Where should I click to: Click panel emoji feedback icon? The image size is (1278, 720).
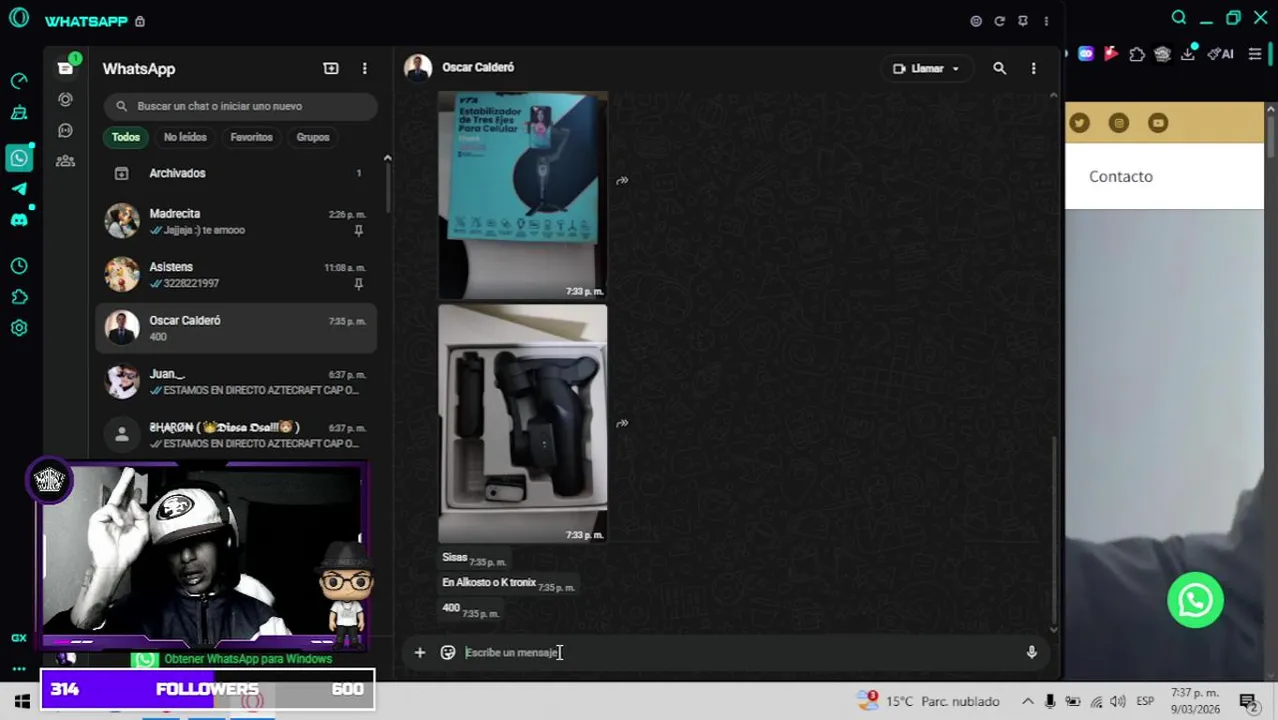pyautogui.click(x=976, y=21)
